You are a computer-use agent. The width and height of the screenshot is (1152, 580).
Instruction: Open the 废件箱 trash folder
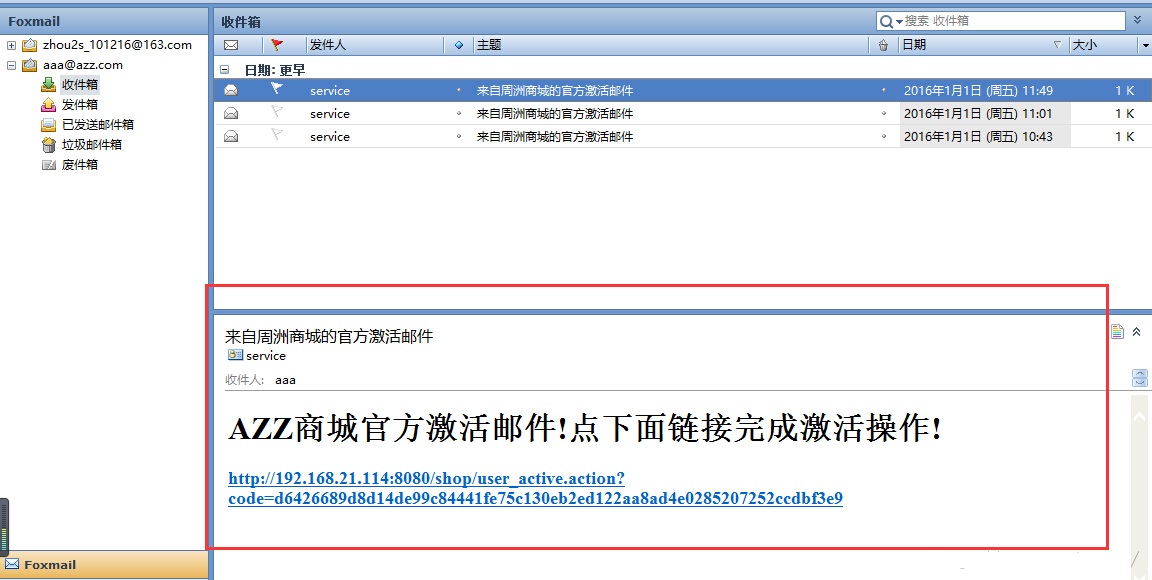pyautogui.click(x=80, y=165)
